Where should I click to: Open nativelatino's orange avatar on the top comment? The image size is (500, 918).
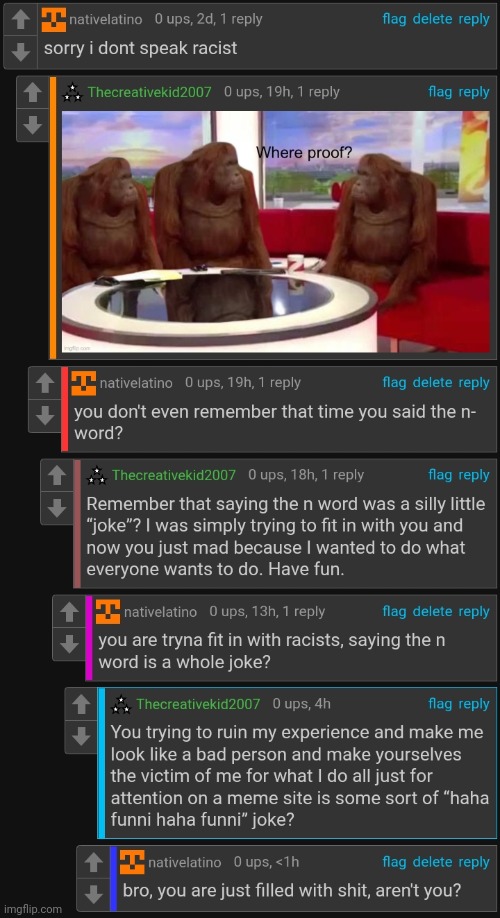tap(54, 20)
